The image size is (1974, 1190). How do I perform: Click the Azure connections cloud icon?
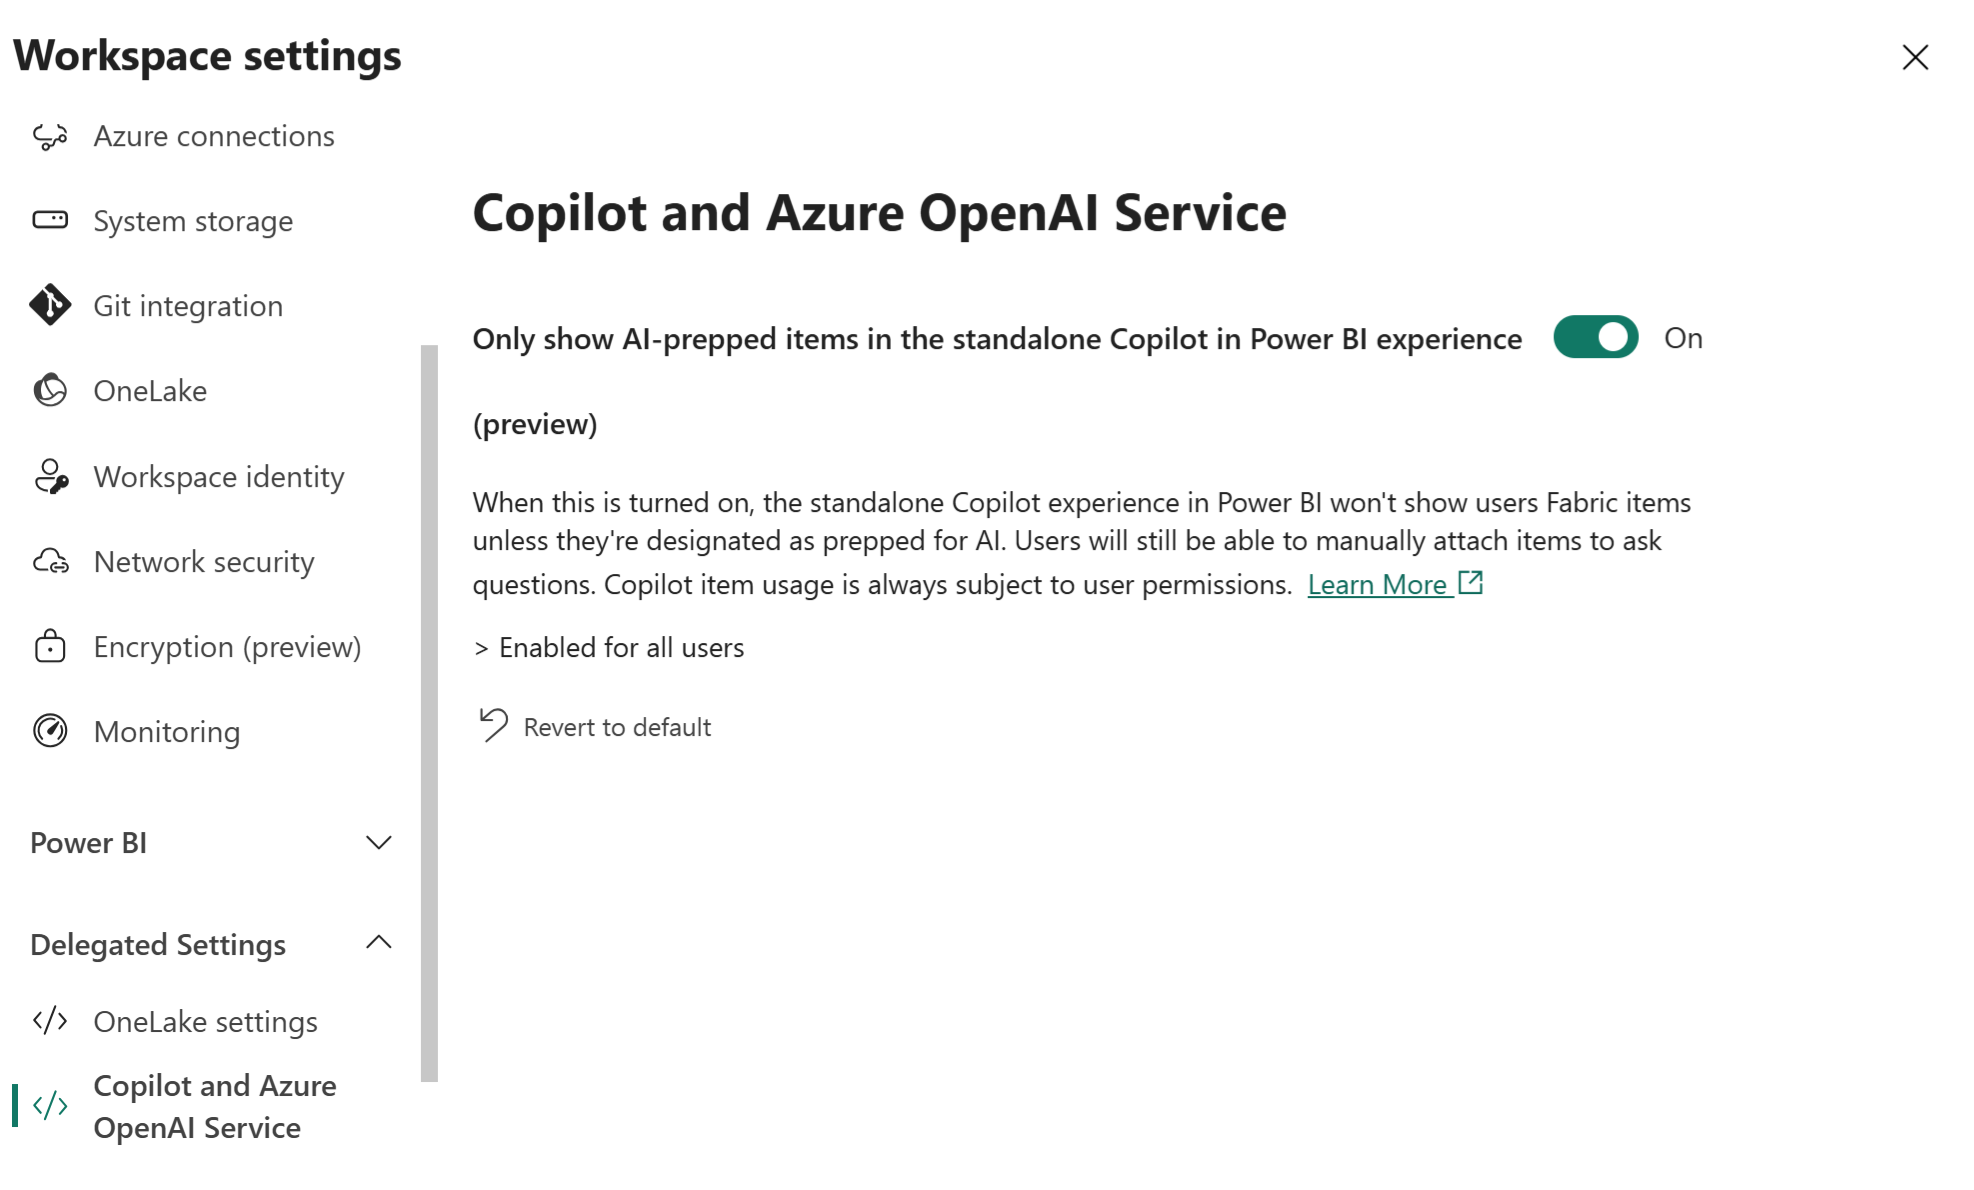click(50, 136)
